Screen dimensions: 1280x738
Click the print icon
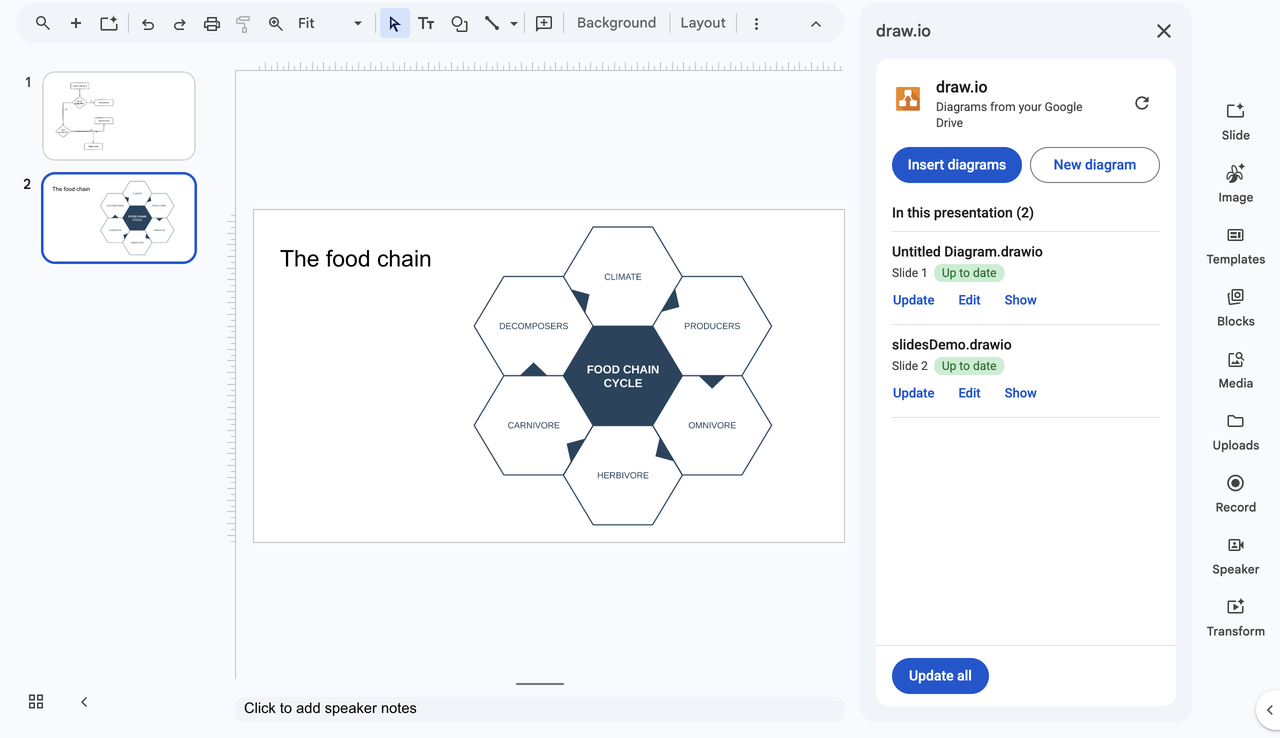pyautogui.click(x=212, y=23)
